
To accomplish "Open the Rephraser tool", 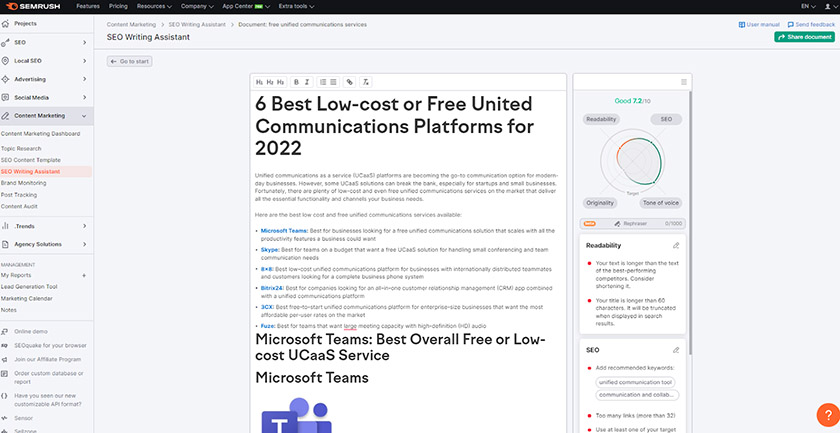I will coord(632,223).
